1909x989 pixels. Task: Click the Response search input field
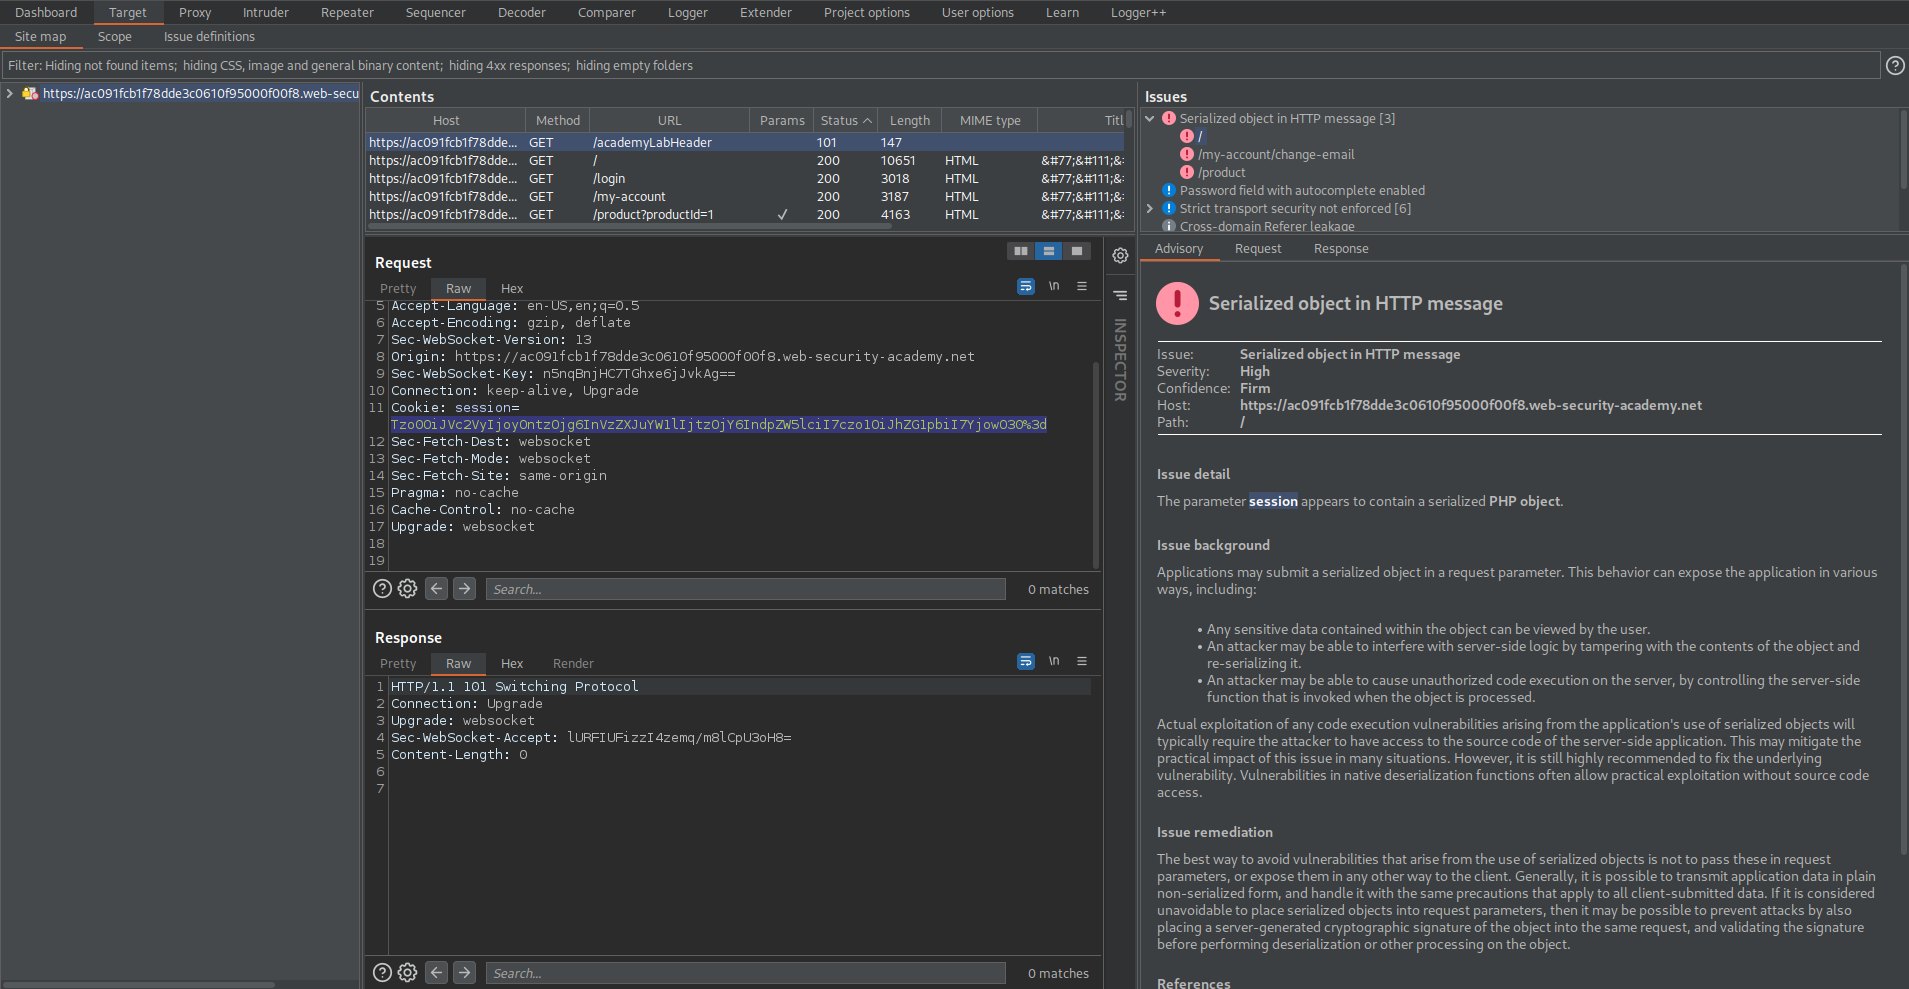745,973
